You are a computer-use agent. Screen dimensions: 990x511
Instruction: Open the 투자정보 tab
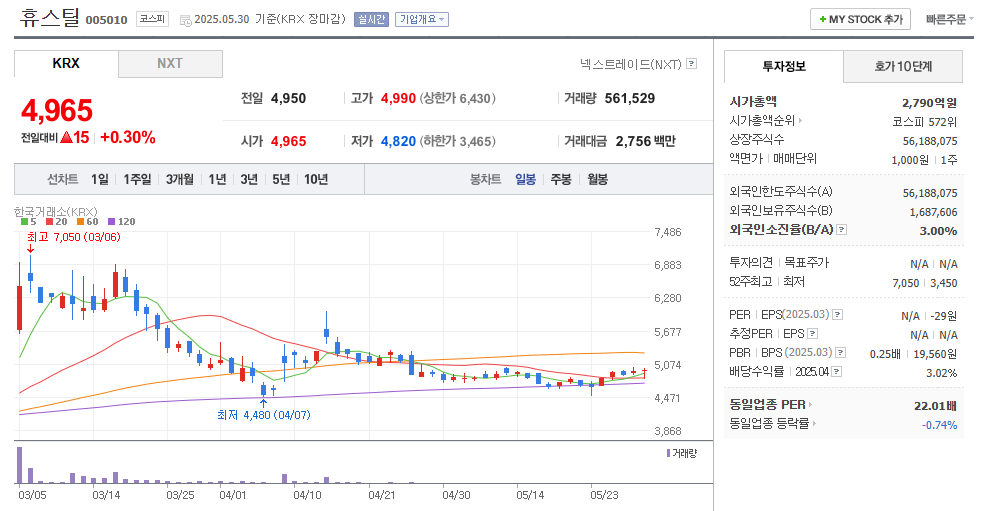coord(784,66)
